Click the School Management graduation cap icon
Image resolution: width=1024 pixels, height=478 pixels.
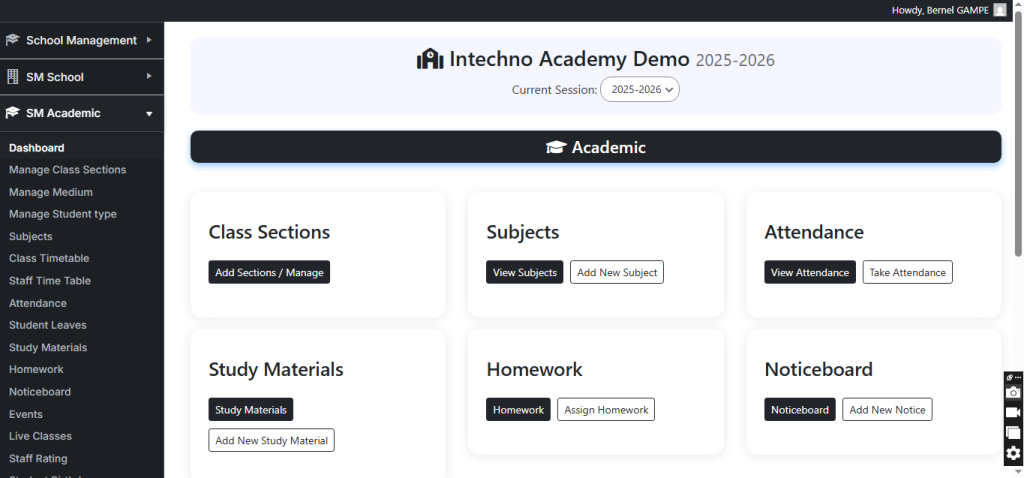[x=13, y=40]
